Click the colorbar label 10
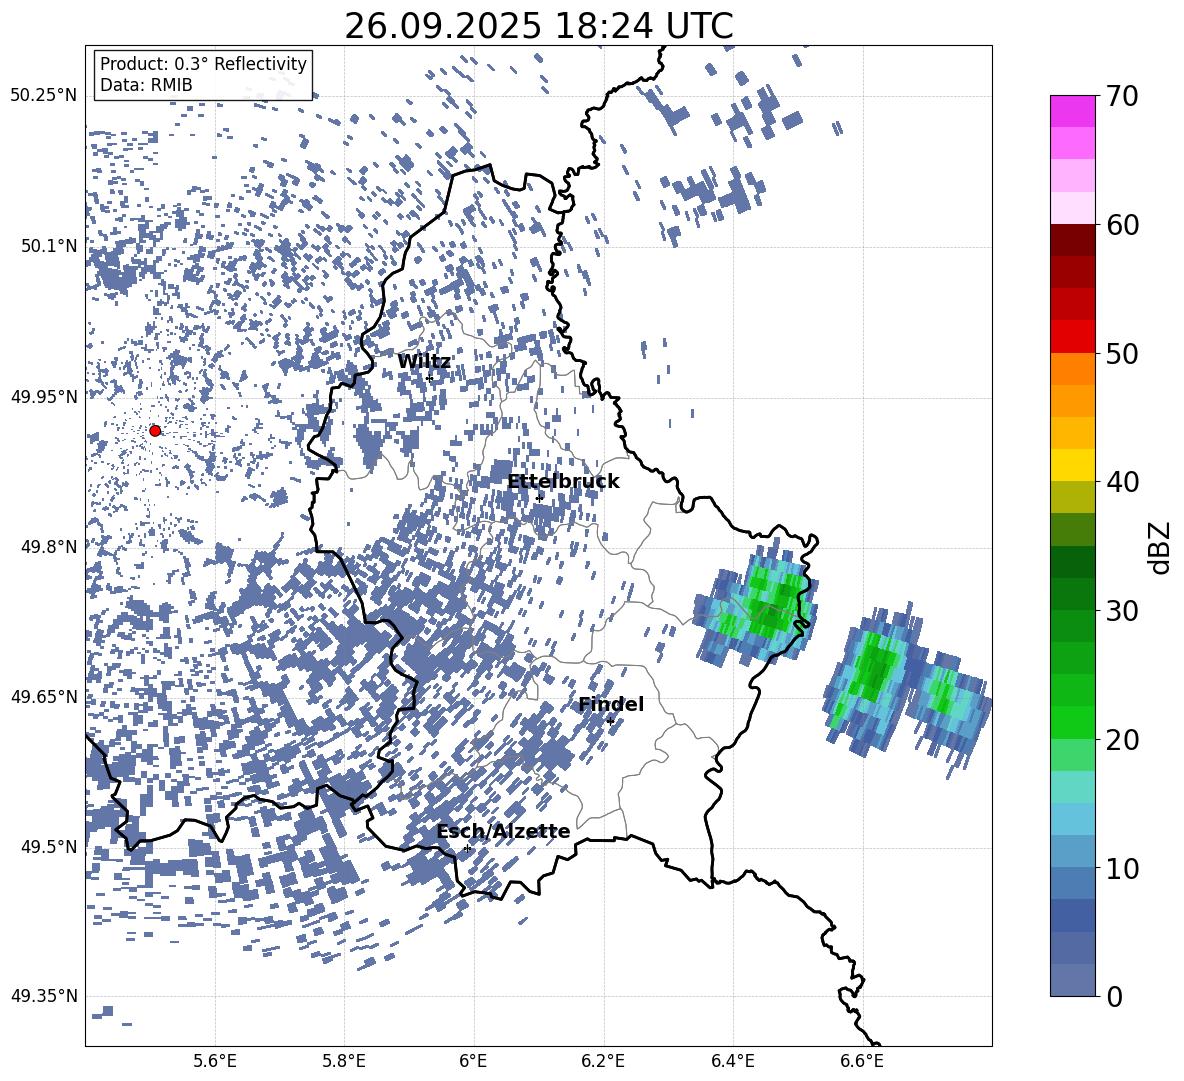The width and height of the screenshot is (1184, 1081). [1123, 868]
